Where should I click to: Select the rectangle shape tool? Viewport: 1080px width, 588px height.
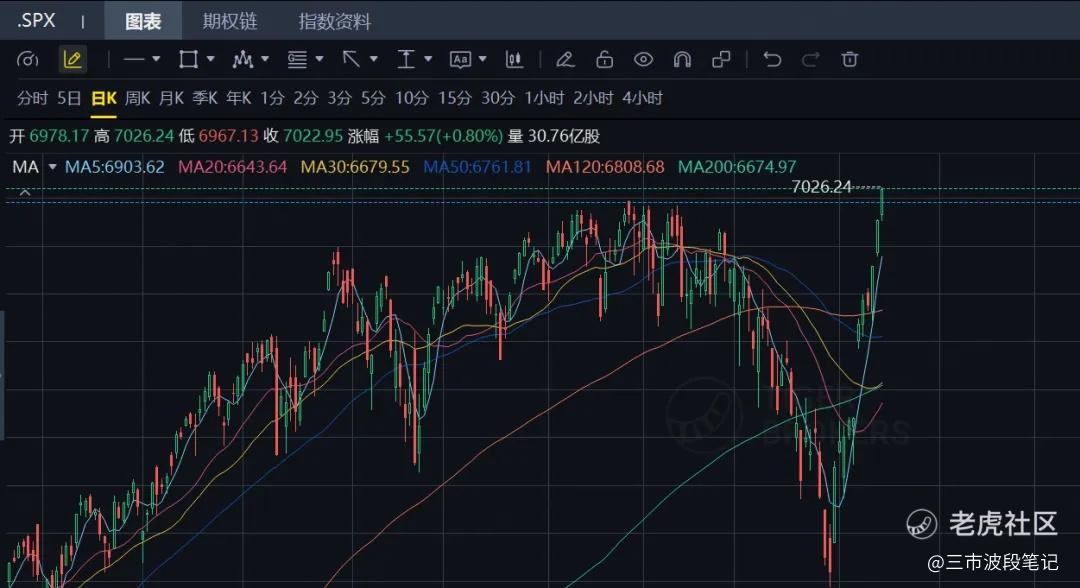click(188, 60)
